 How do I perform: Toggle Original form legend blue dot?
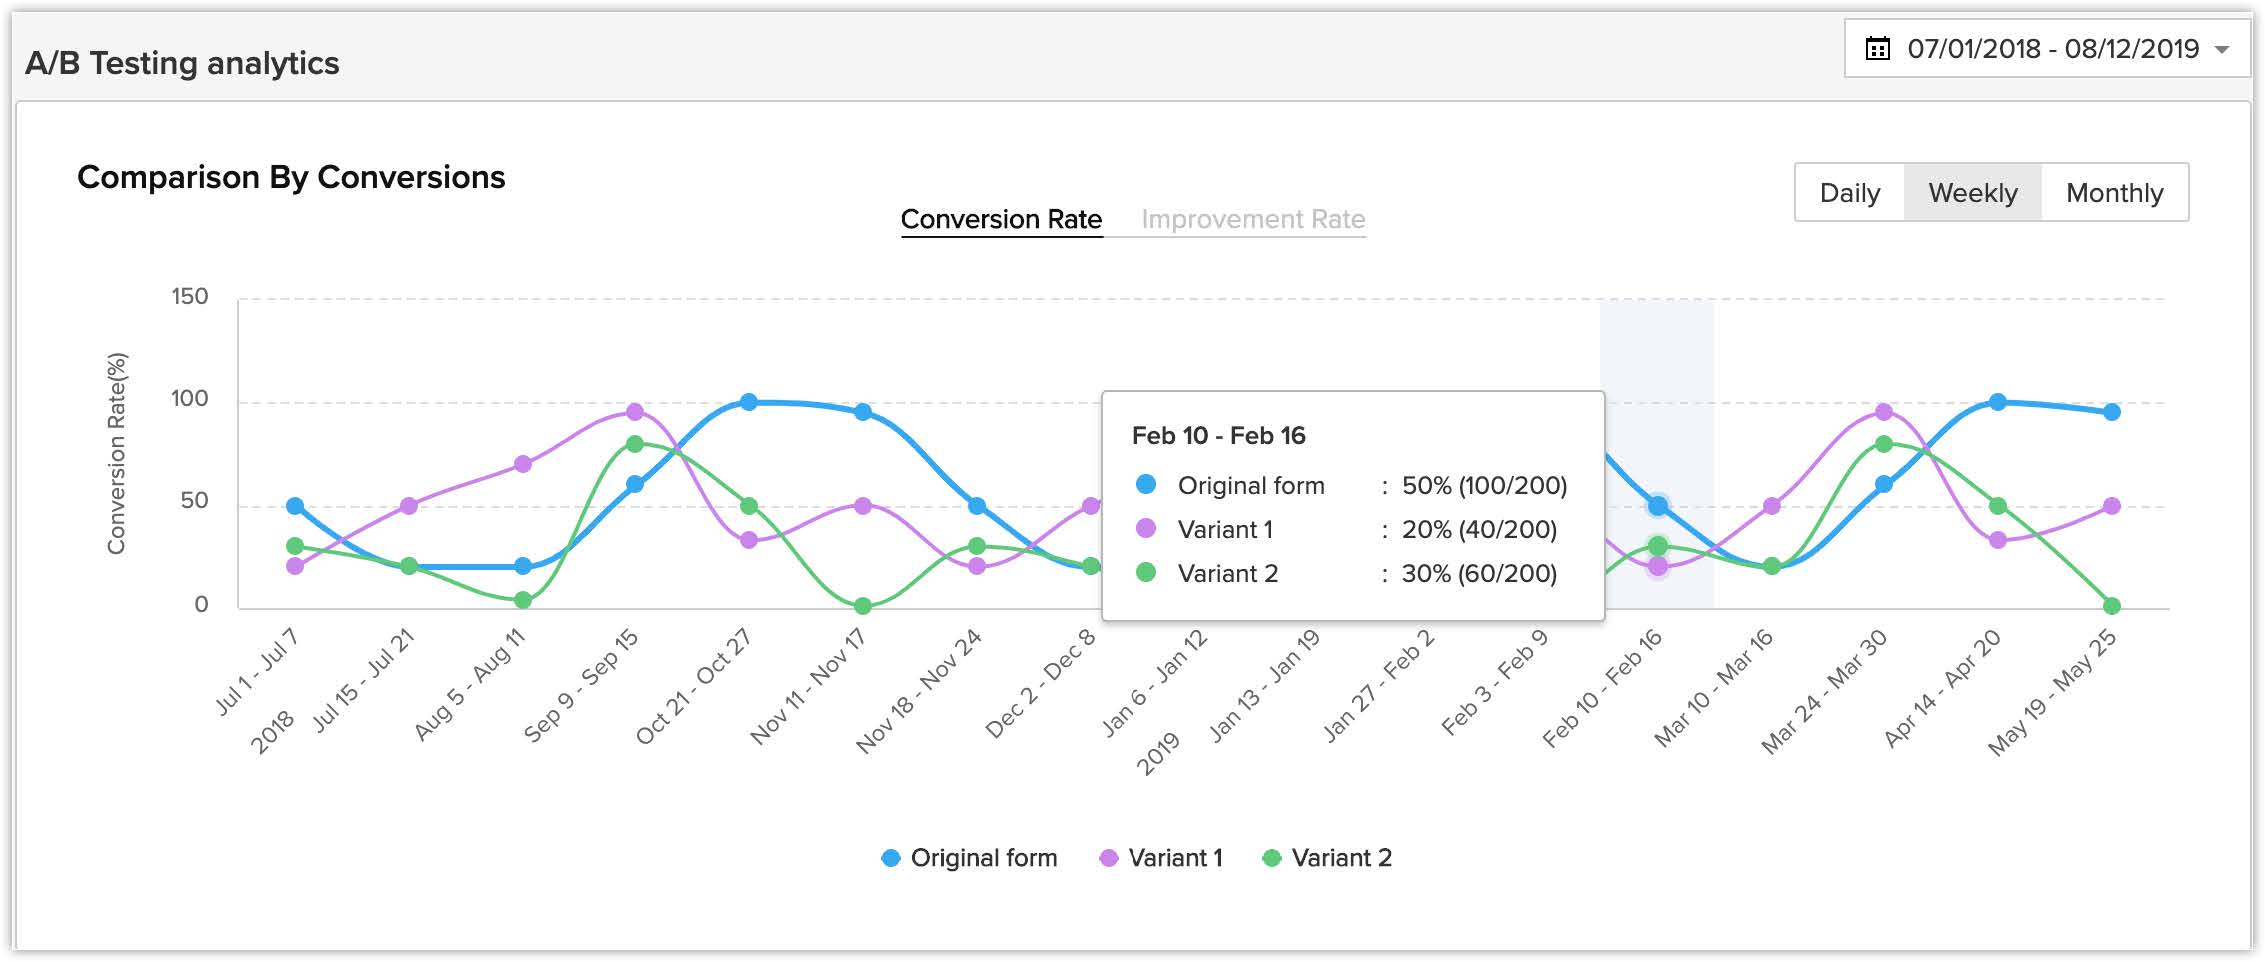[890, 858]
